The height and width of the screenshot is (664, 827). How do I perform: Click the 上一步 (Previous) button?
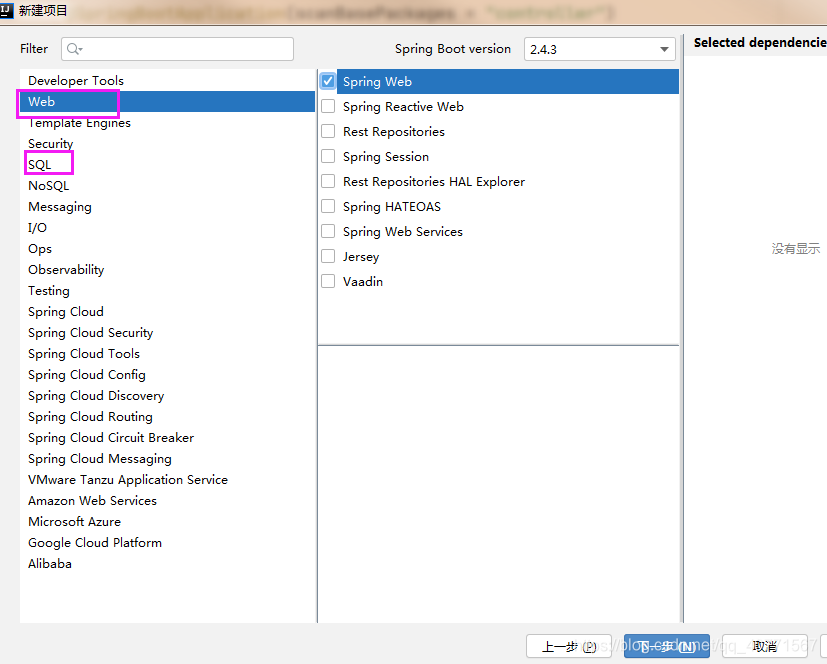[x=568, y=645]
